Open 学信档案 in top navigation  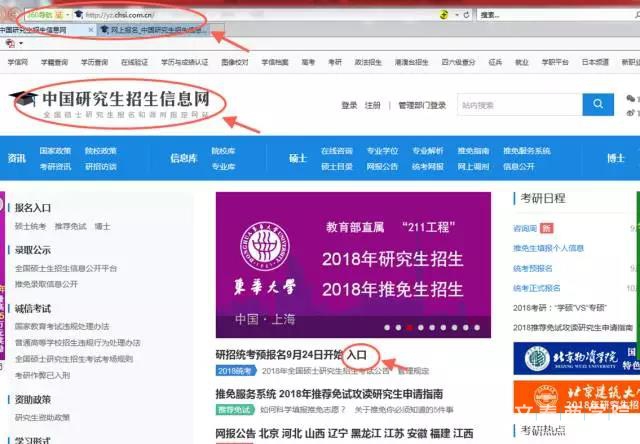coord(275,62)
